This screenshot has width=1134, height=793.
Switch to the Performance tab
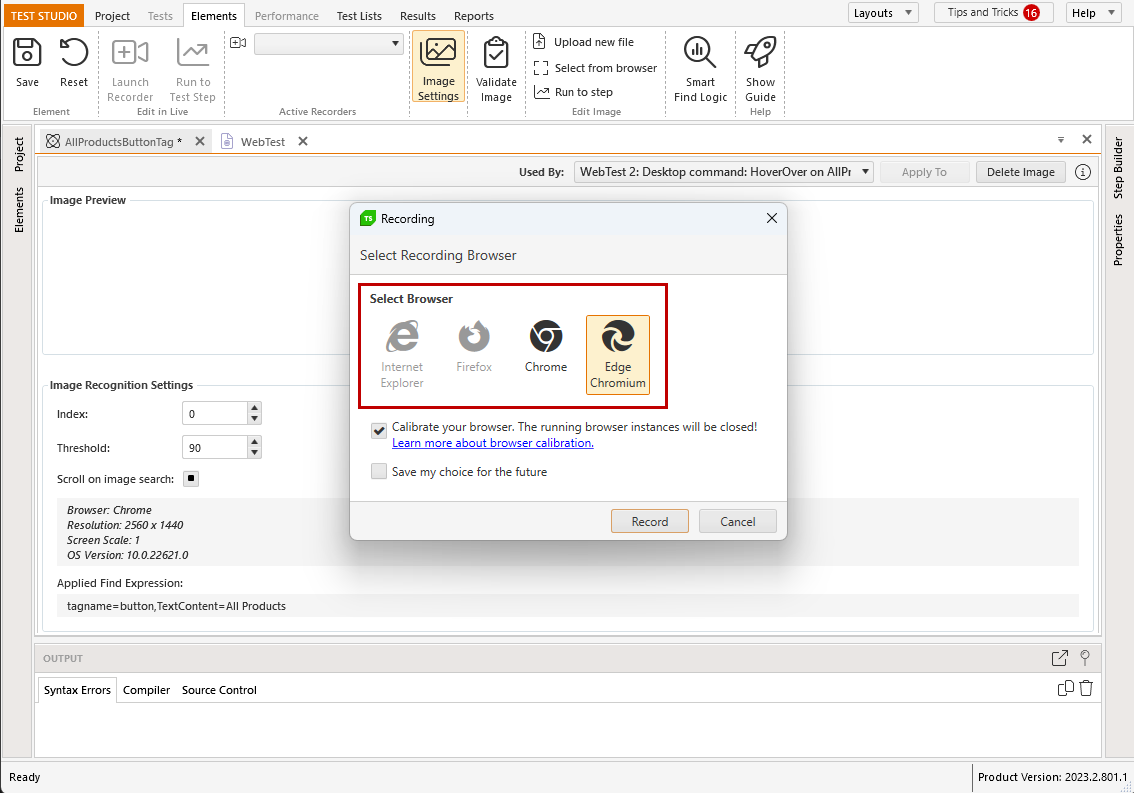[286, 16]
